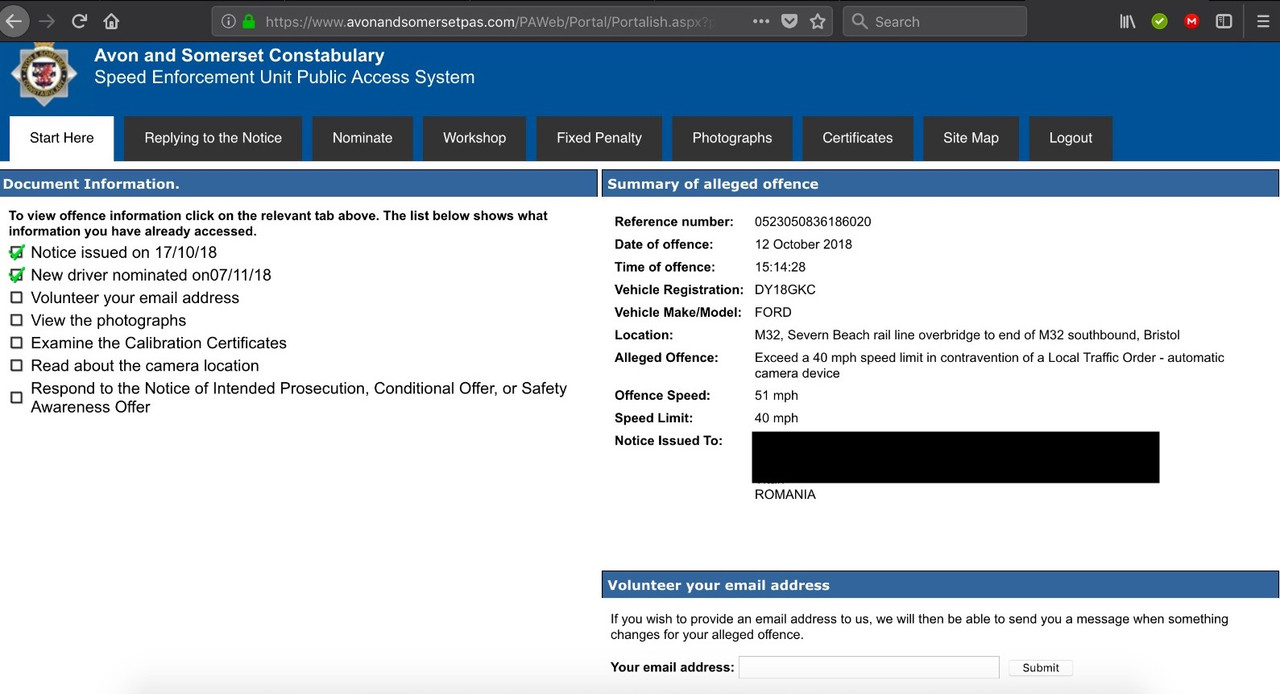Bookmark this page with the star icon
The width and height of the screenshot is (1280, 694).
pyautogui.click(x=818, y=21)
